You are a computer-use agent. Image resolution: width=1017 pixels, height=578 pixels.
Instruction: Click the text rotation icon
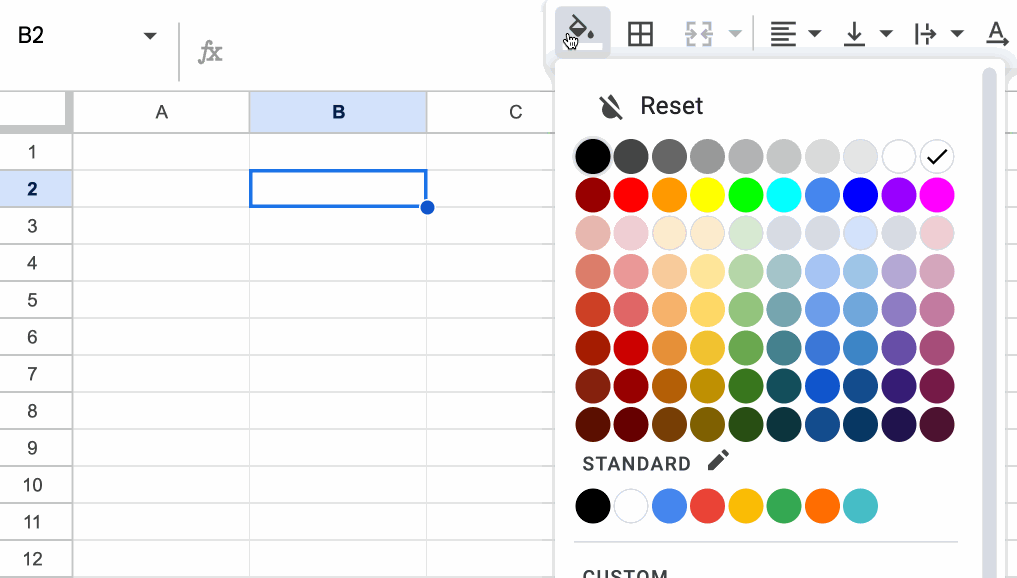(997, 34)
